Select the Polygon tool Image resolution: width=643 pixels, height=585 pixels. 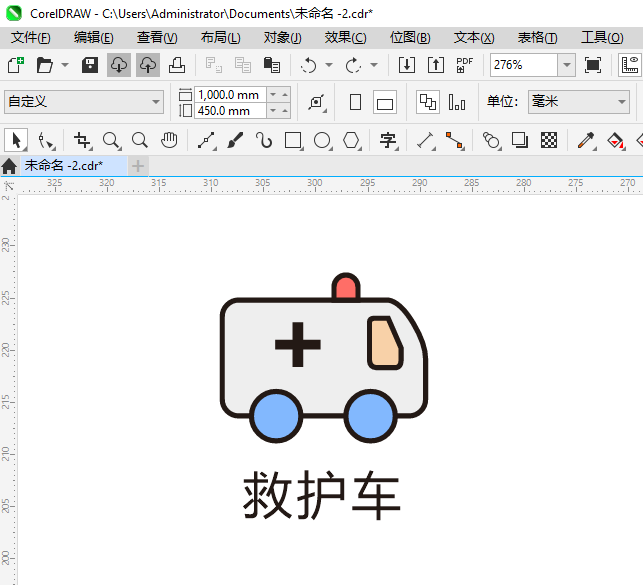point(352,141)
